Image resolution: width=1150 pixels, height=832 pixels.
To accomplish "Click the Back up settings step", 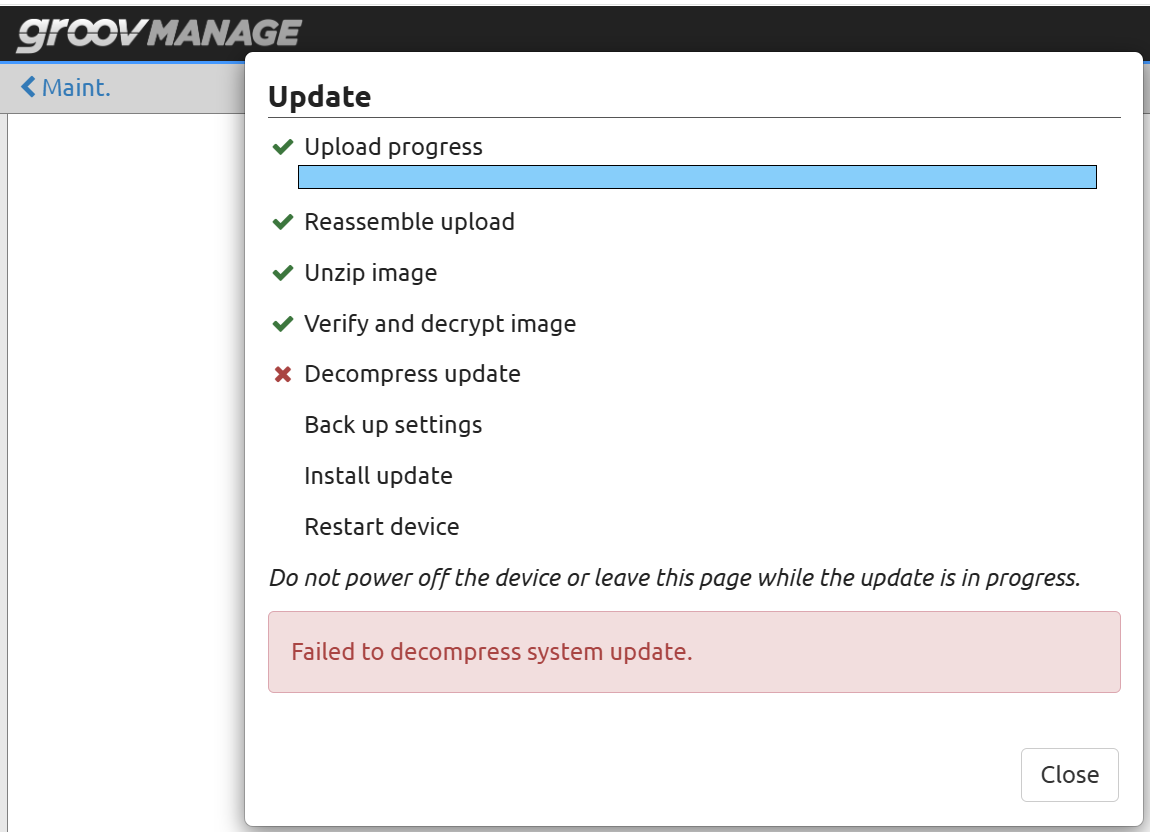I will click(393, 425).
